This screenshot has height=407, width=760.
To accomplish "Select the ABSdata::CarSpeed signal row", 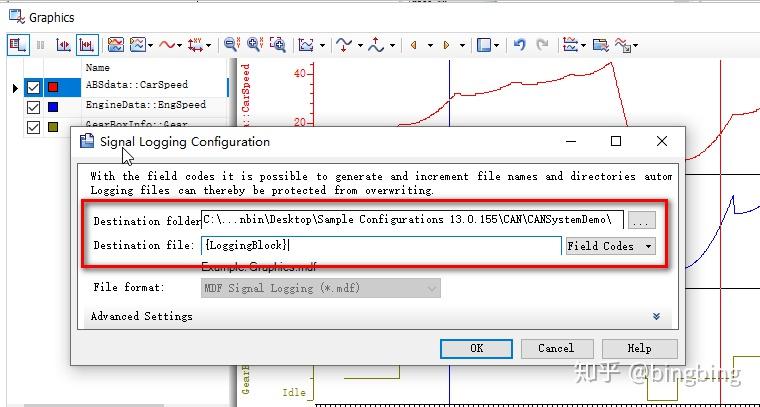I will 126,87.
